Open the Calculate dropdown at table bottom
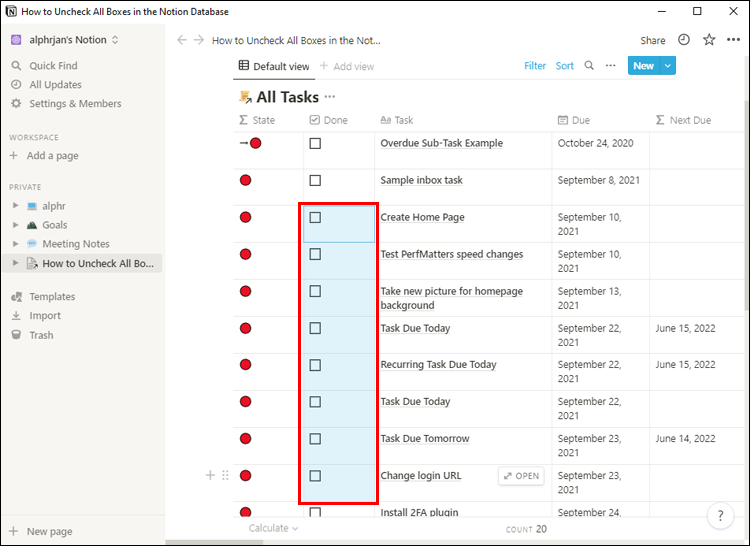 pos(273,528)
